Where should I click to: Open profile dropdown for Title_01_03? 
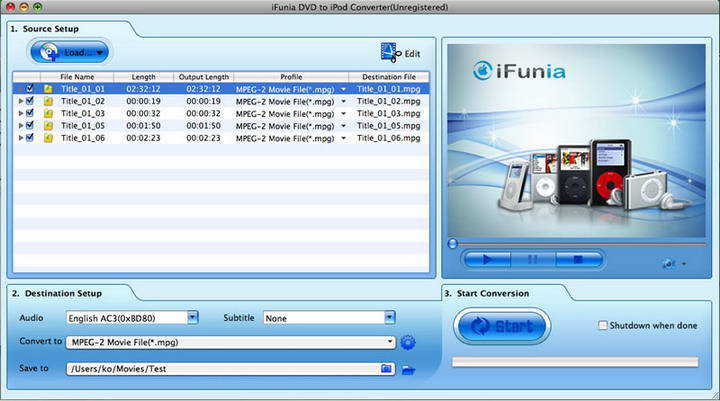pos(343,114)
